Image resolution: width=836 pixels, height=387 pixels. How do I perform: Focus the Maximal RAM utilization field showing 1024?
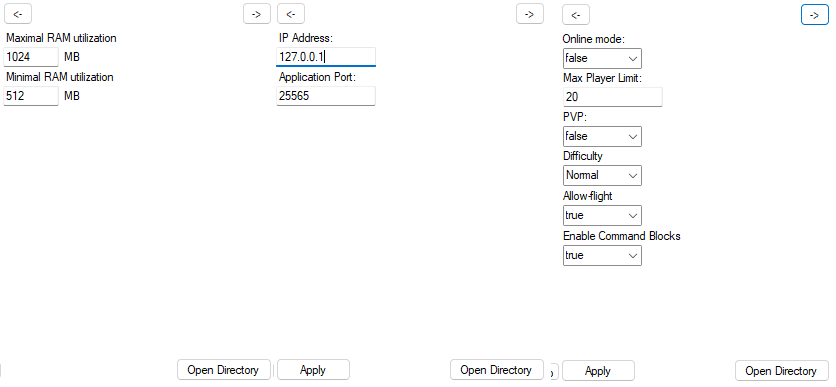click(x=31, y=57)
